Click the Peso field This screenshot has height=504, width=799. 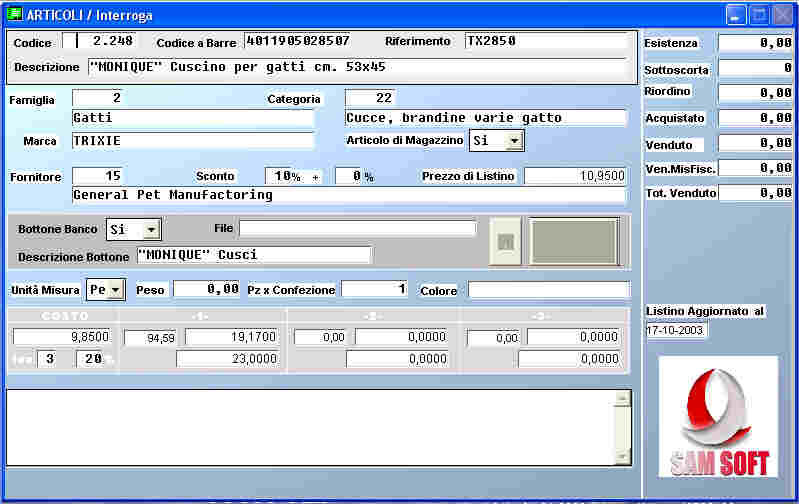[206, 289]
